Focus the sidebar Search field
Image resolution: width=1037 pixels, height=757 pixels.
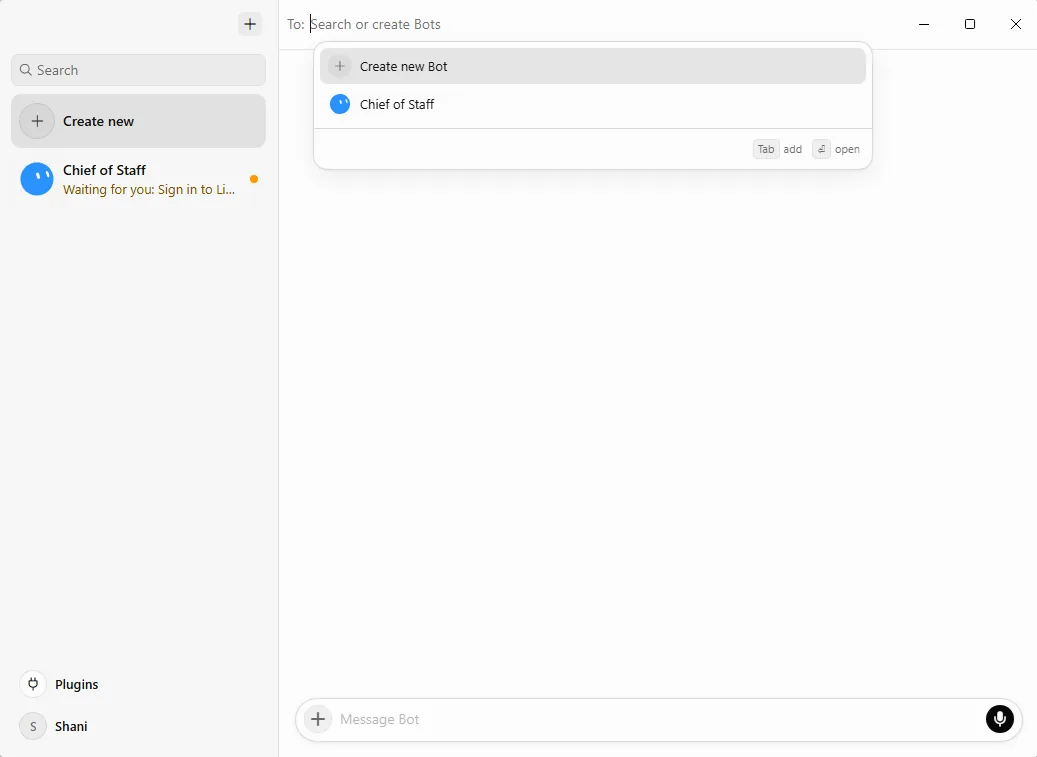pos(138,70)
